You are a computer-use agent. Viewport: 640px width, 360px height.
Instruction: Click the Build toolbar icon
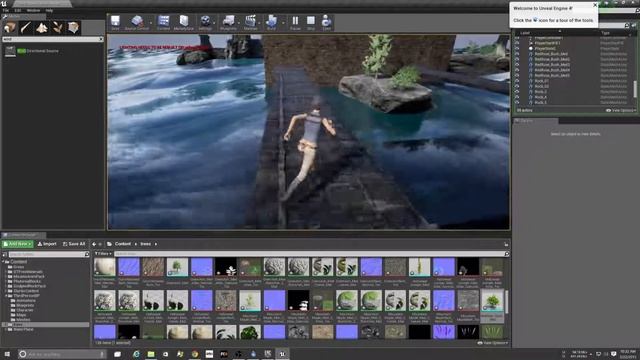point(271,22)
